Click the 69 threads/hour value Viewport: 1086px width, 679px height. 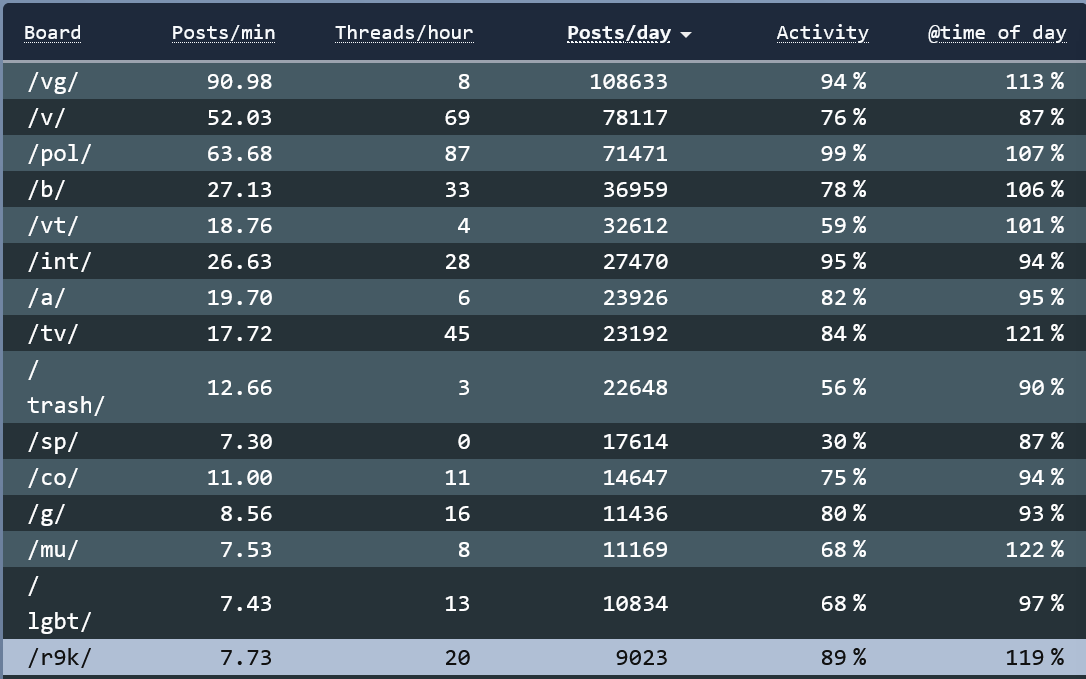pos(457,117)
